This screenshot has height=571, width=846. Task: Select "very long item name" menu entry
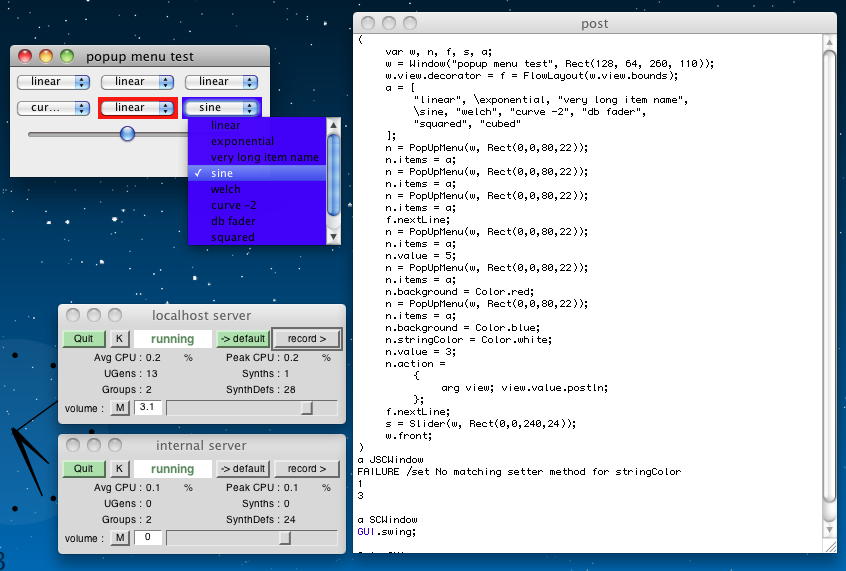click(264, 157)
